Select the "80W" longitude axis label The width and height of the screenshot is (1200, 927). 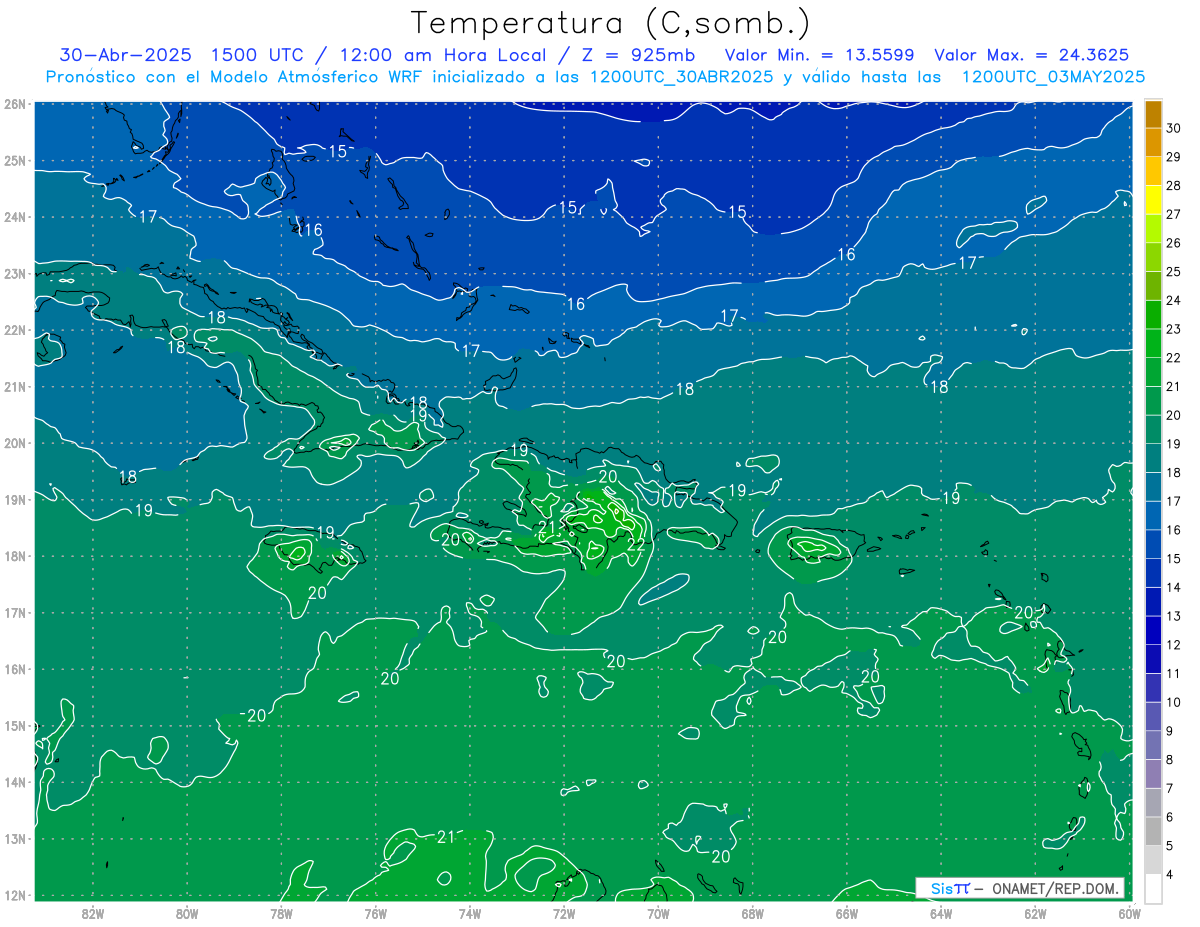tap(187, 912)
